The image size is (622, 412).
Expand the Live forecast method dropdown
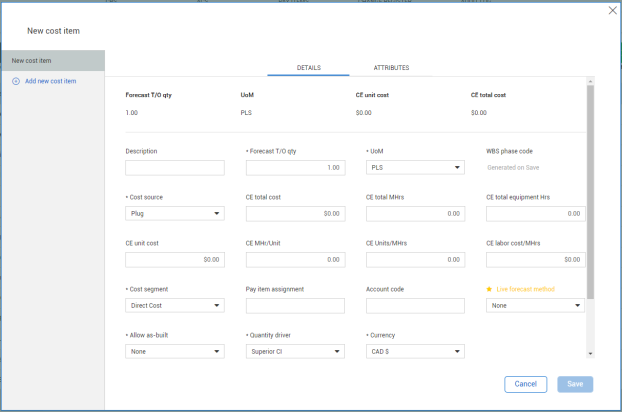(x=535, y=306)
